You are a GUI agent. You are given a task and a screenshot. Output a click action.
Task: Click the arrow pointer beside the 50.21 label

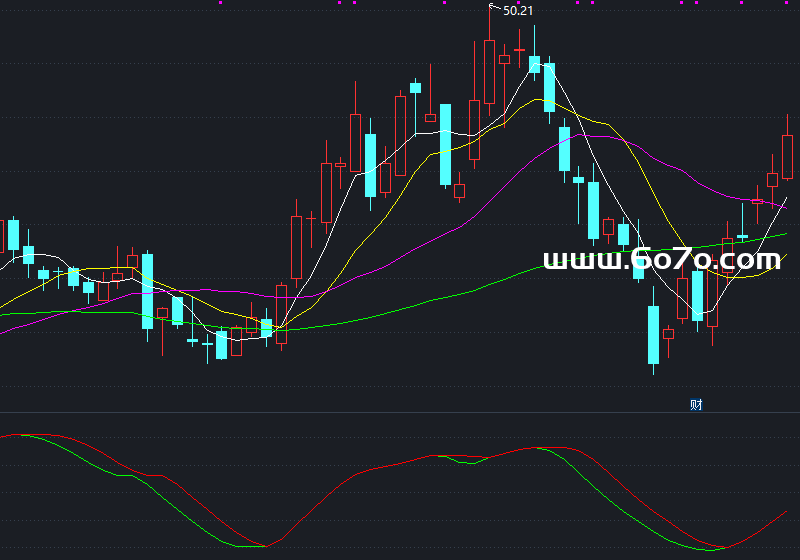pos(492,9)
